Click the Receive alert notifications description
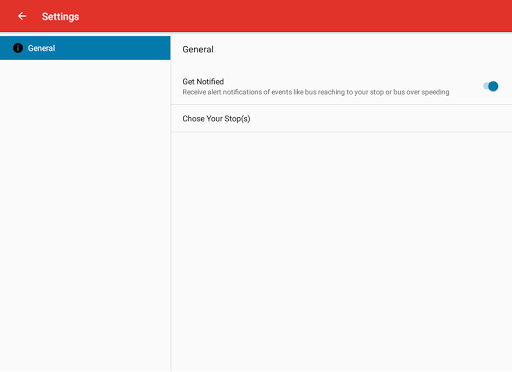 pos(316,92)
